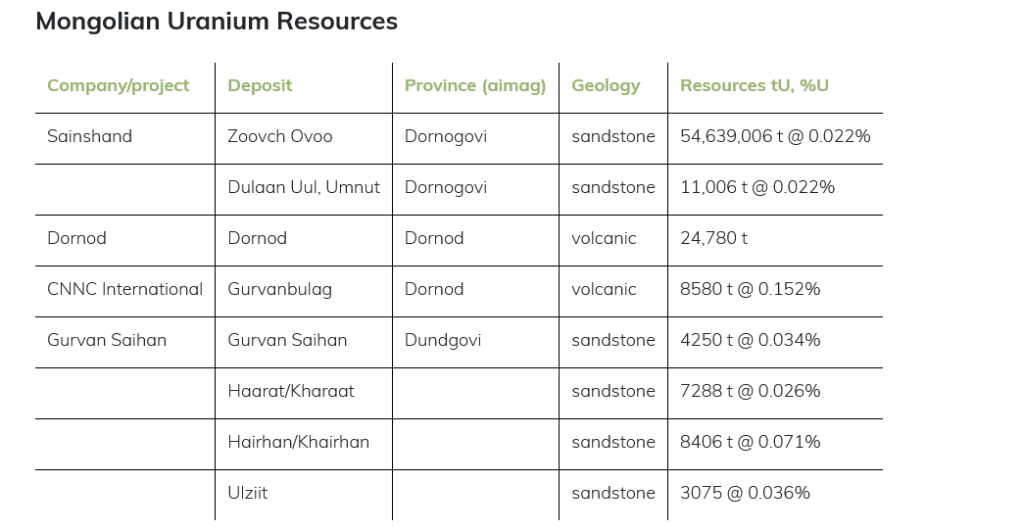Select the 'Hairhan/Khairhan' deposit cell
Viewport: 1024px width, 532px height.
coord(298,443)
